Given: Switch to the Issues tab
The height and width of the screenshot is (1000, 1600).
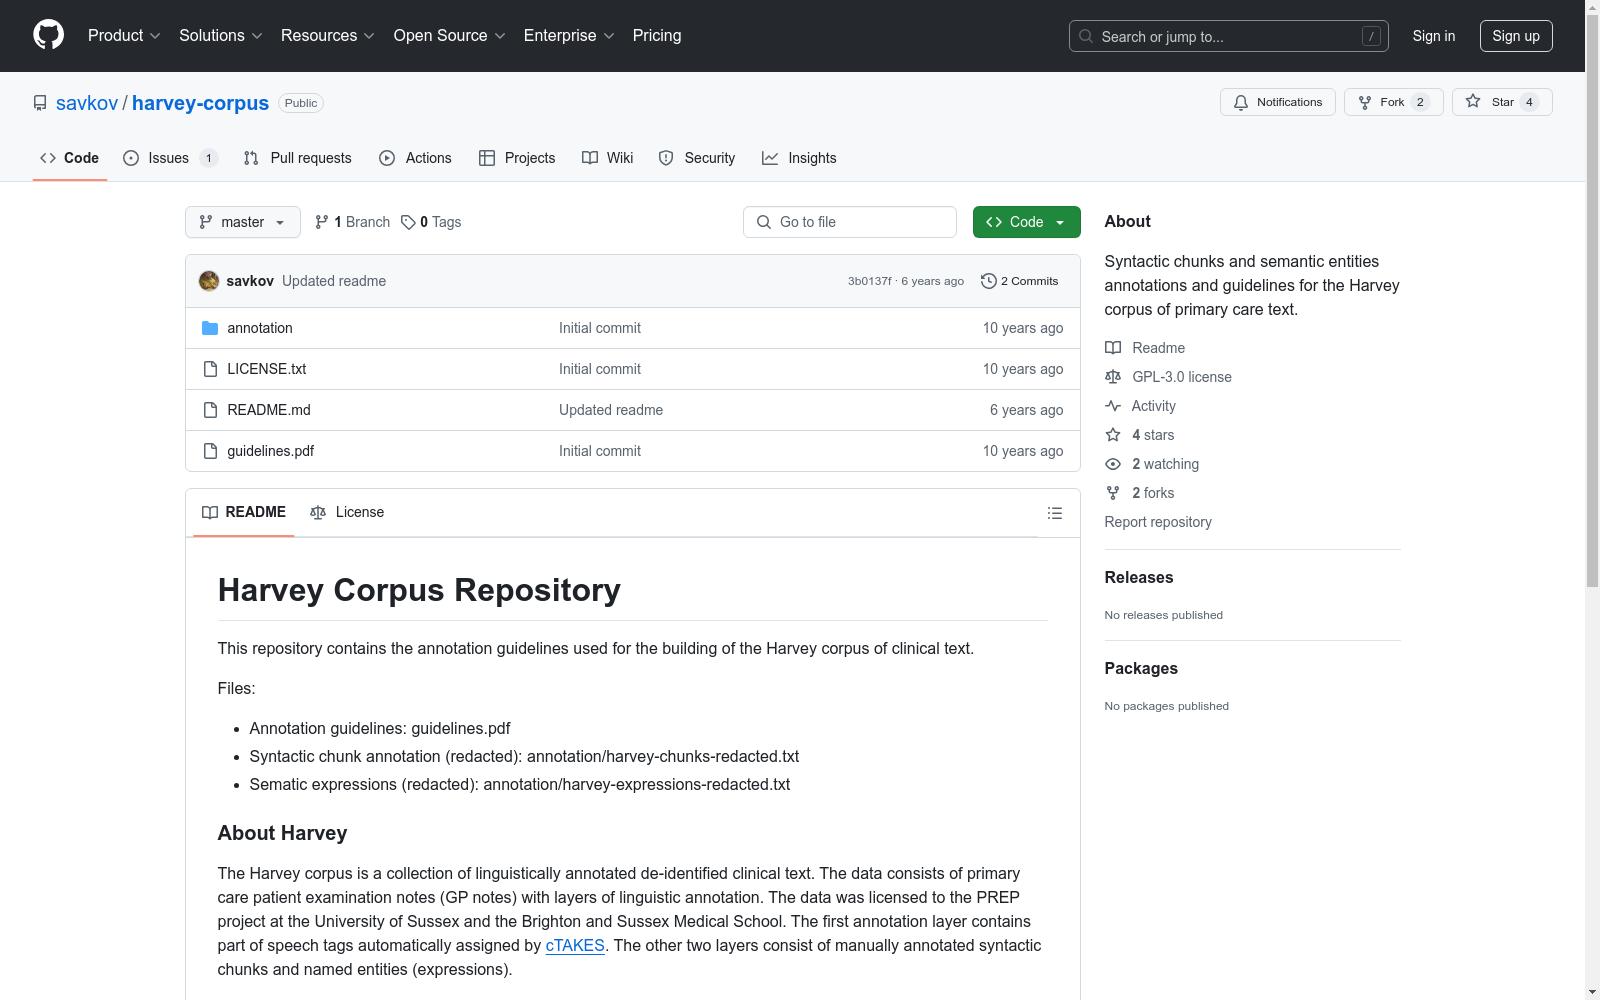Looking at the screenshot, I should (x=170, y=158).
